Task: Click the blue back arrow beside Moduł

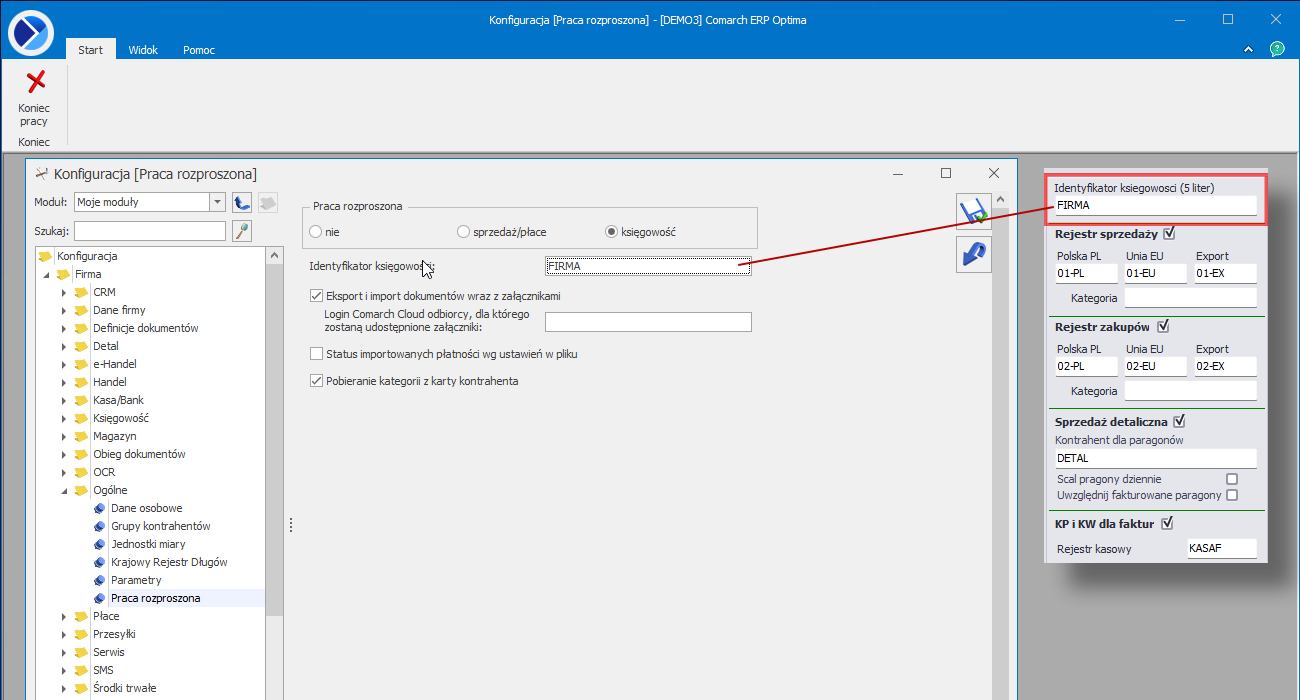Action: point(241,202)
